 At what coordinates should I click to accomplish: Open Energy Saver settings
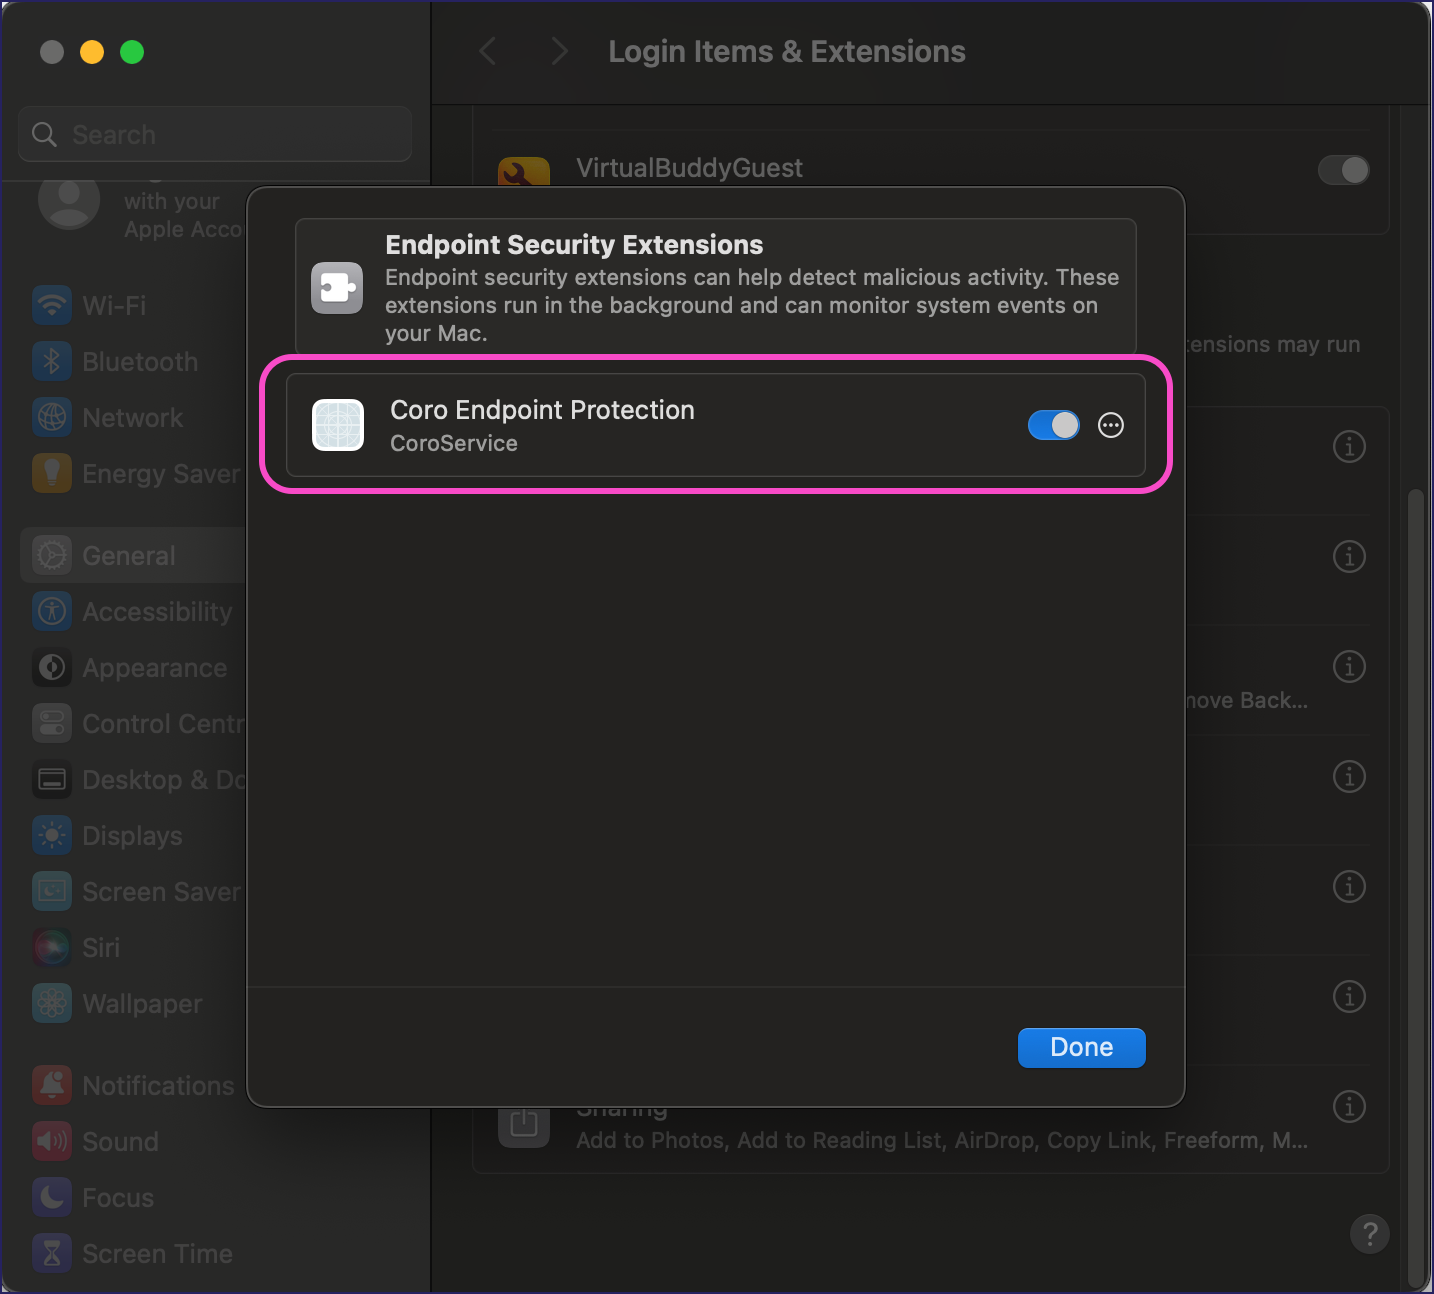click(159, 473)
